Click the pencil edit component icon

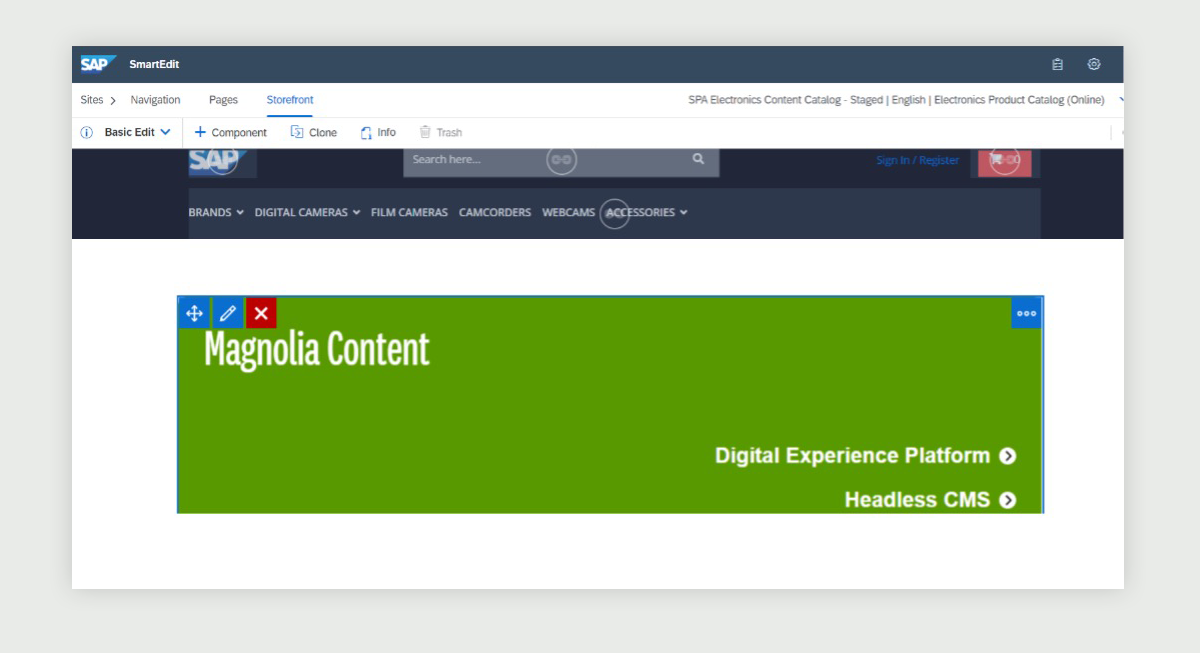coord(228,313)
